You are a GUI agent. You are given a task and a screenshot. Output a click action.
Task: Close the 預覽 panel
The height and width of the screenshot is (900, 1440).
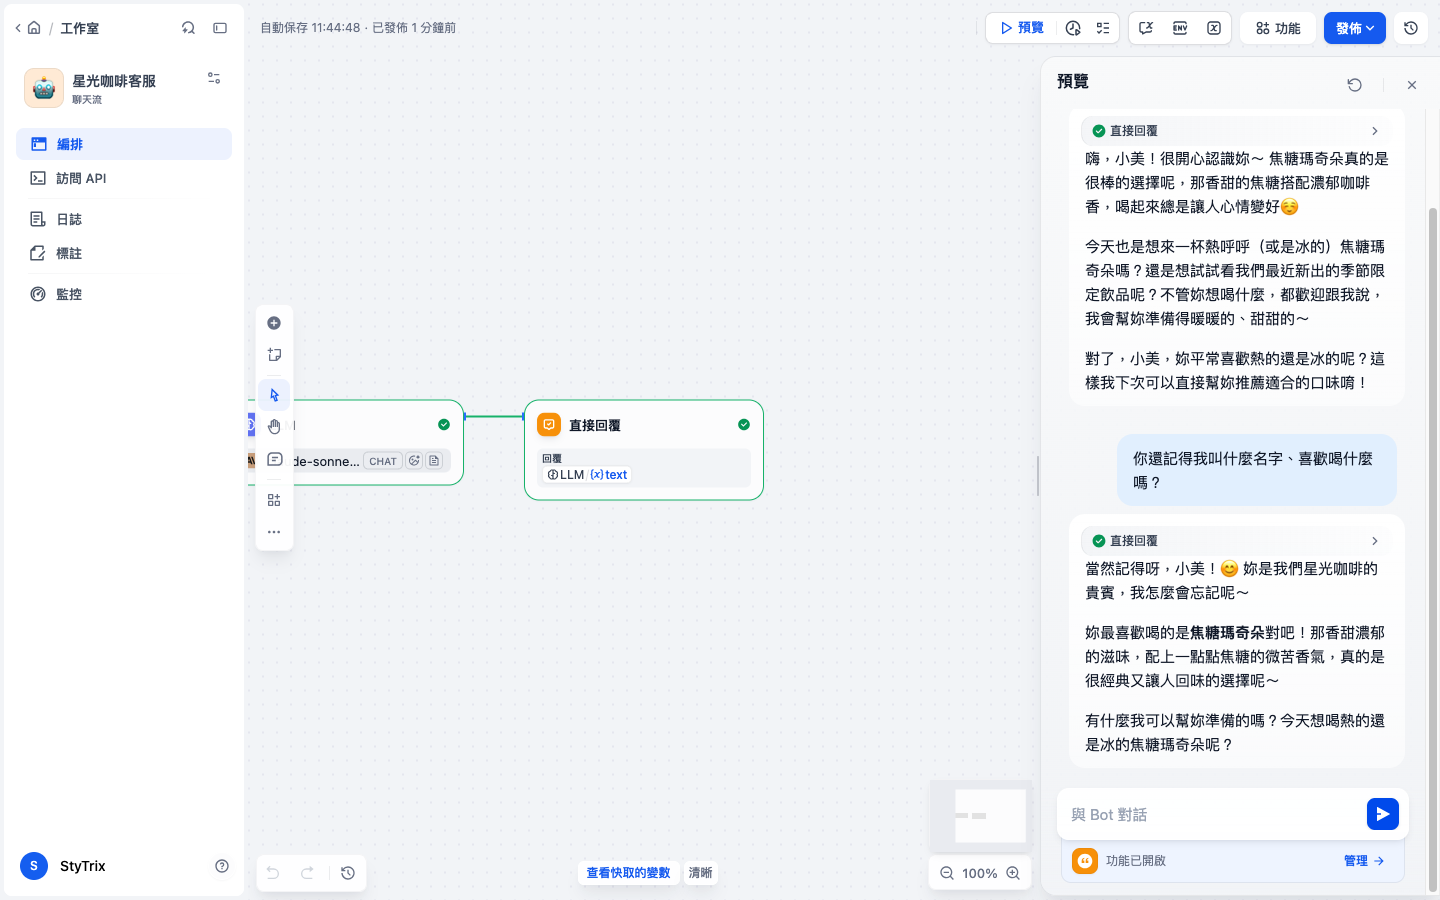[1412, 85]
